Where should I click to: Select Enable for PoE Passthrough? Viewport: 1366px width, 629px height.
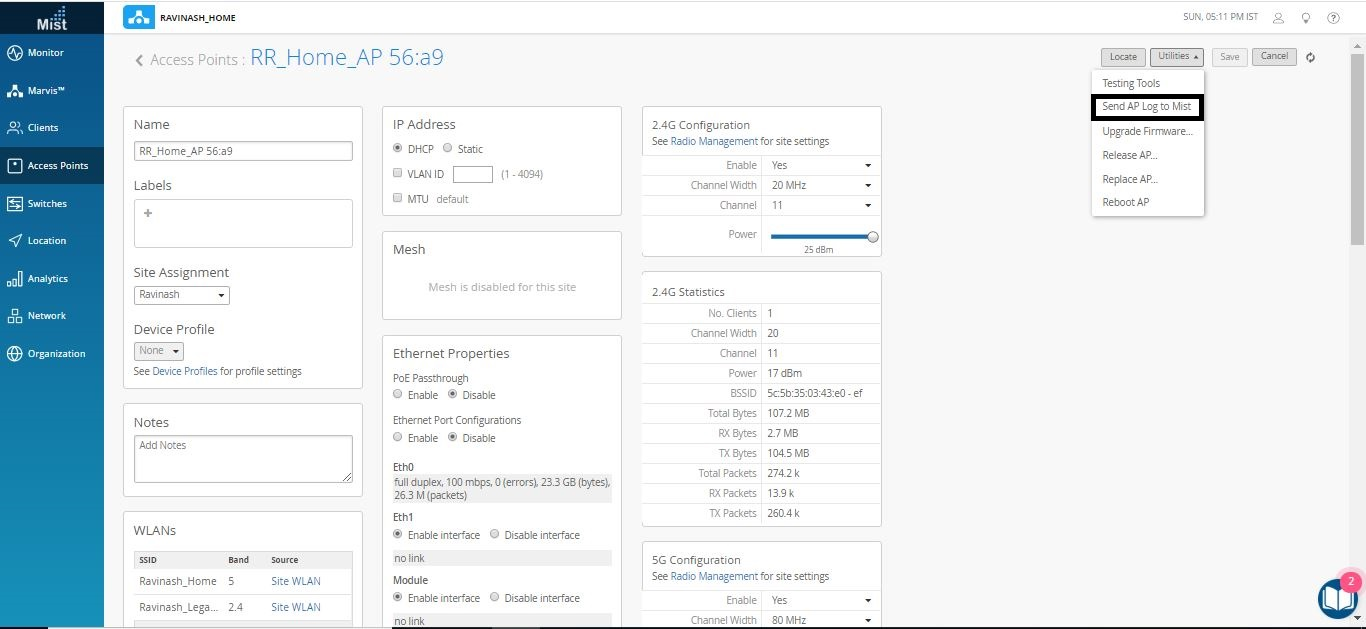[x=398, y=394]
